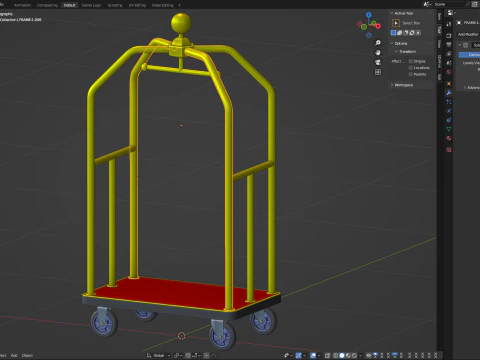Toggle proportional editing in viewport header
Viewport: 480px width, 360px height.
point(206,355)
